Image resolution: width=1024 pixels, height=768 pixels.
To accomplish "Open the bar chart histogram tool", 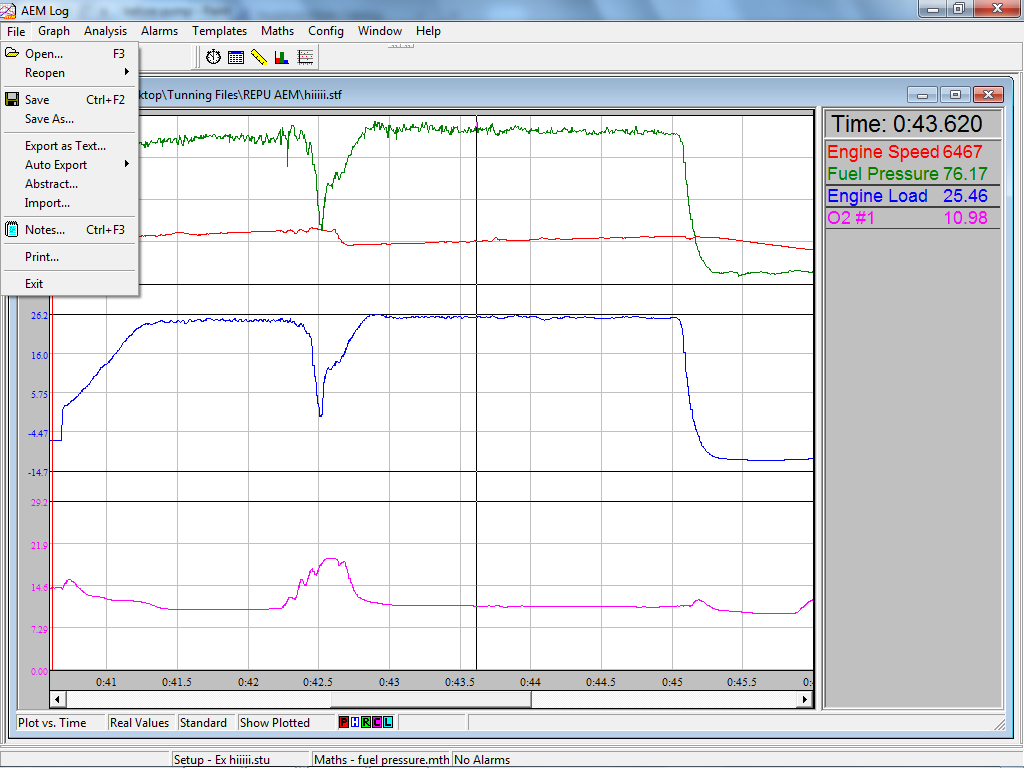I will (x=281, y=57).
